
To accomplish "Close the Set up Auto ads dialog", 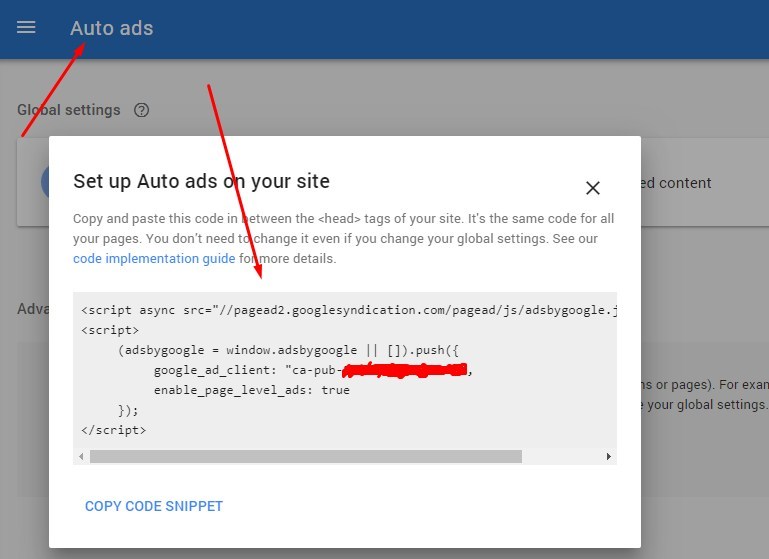I will point(592,188).
